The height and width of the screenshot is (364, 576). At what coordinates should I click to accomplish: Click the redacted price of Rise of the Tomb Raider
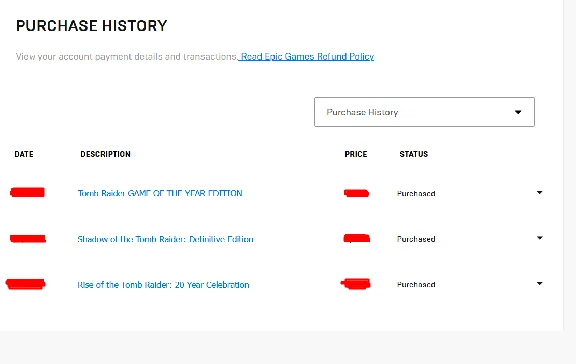pyautogui.click(x=356, y=284)
